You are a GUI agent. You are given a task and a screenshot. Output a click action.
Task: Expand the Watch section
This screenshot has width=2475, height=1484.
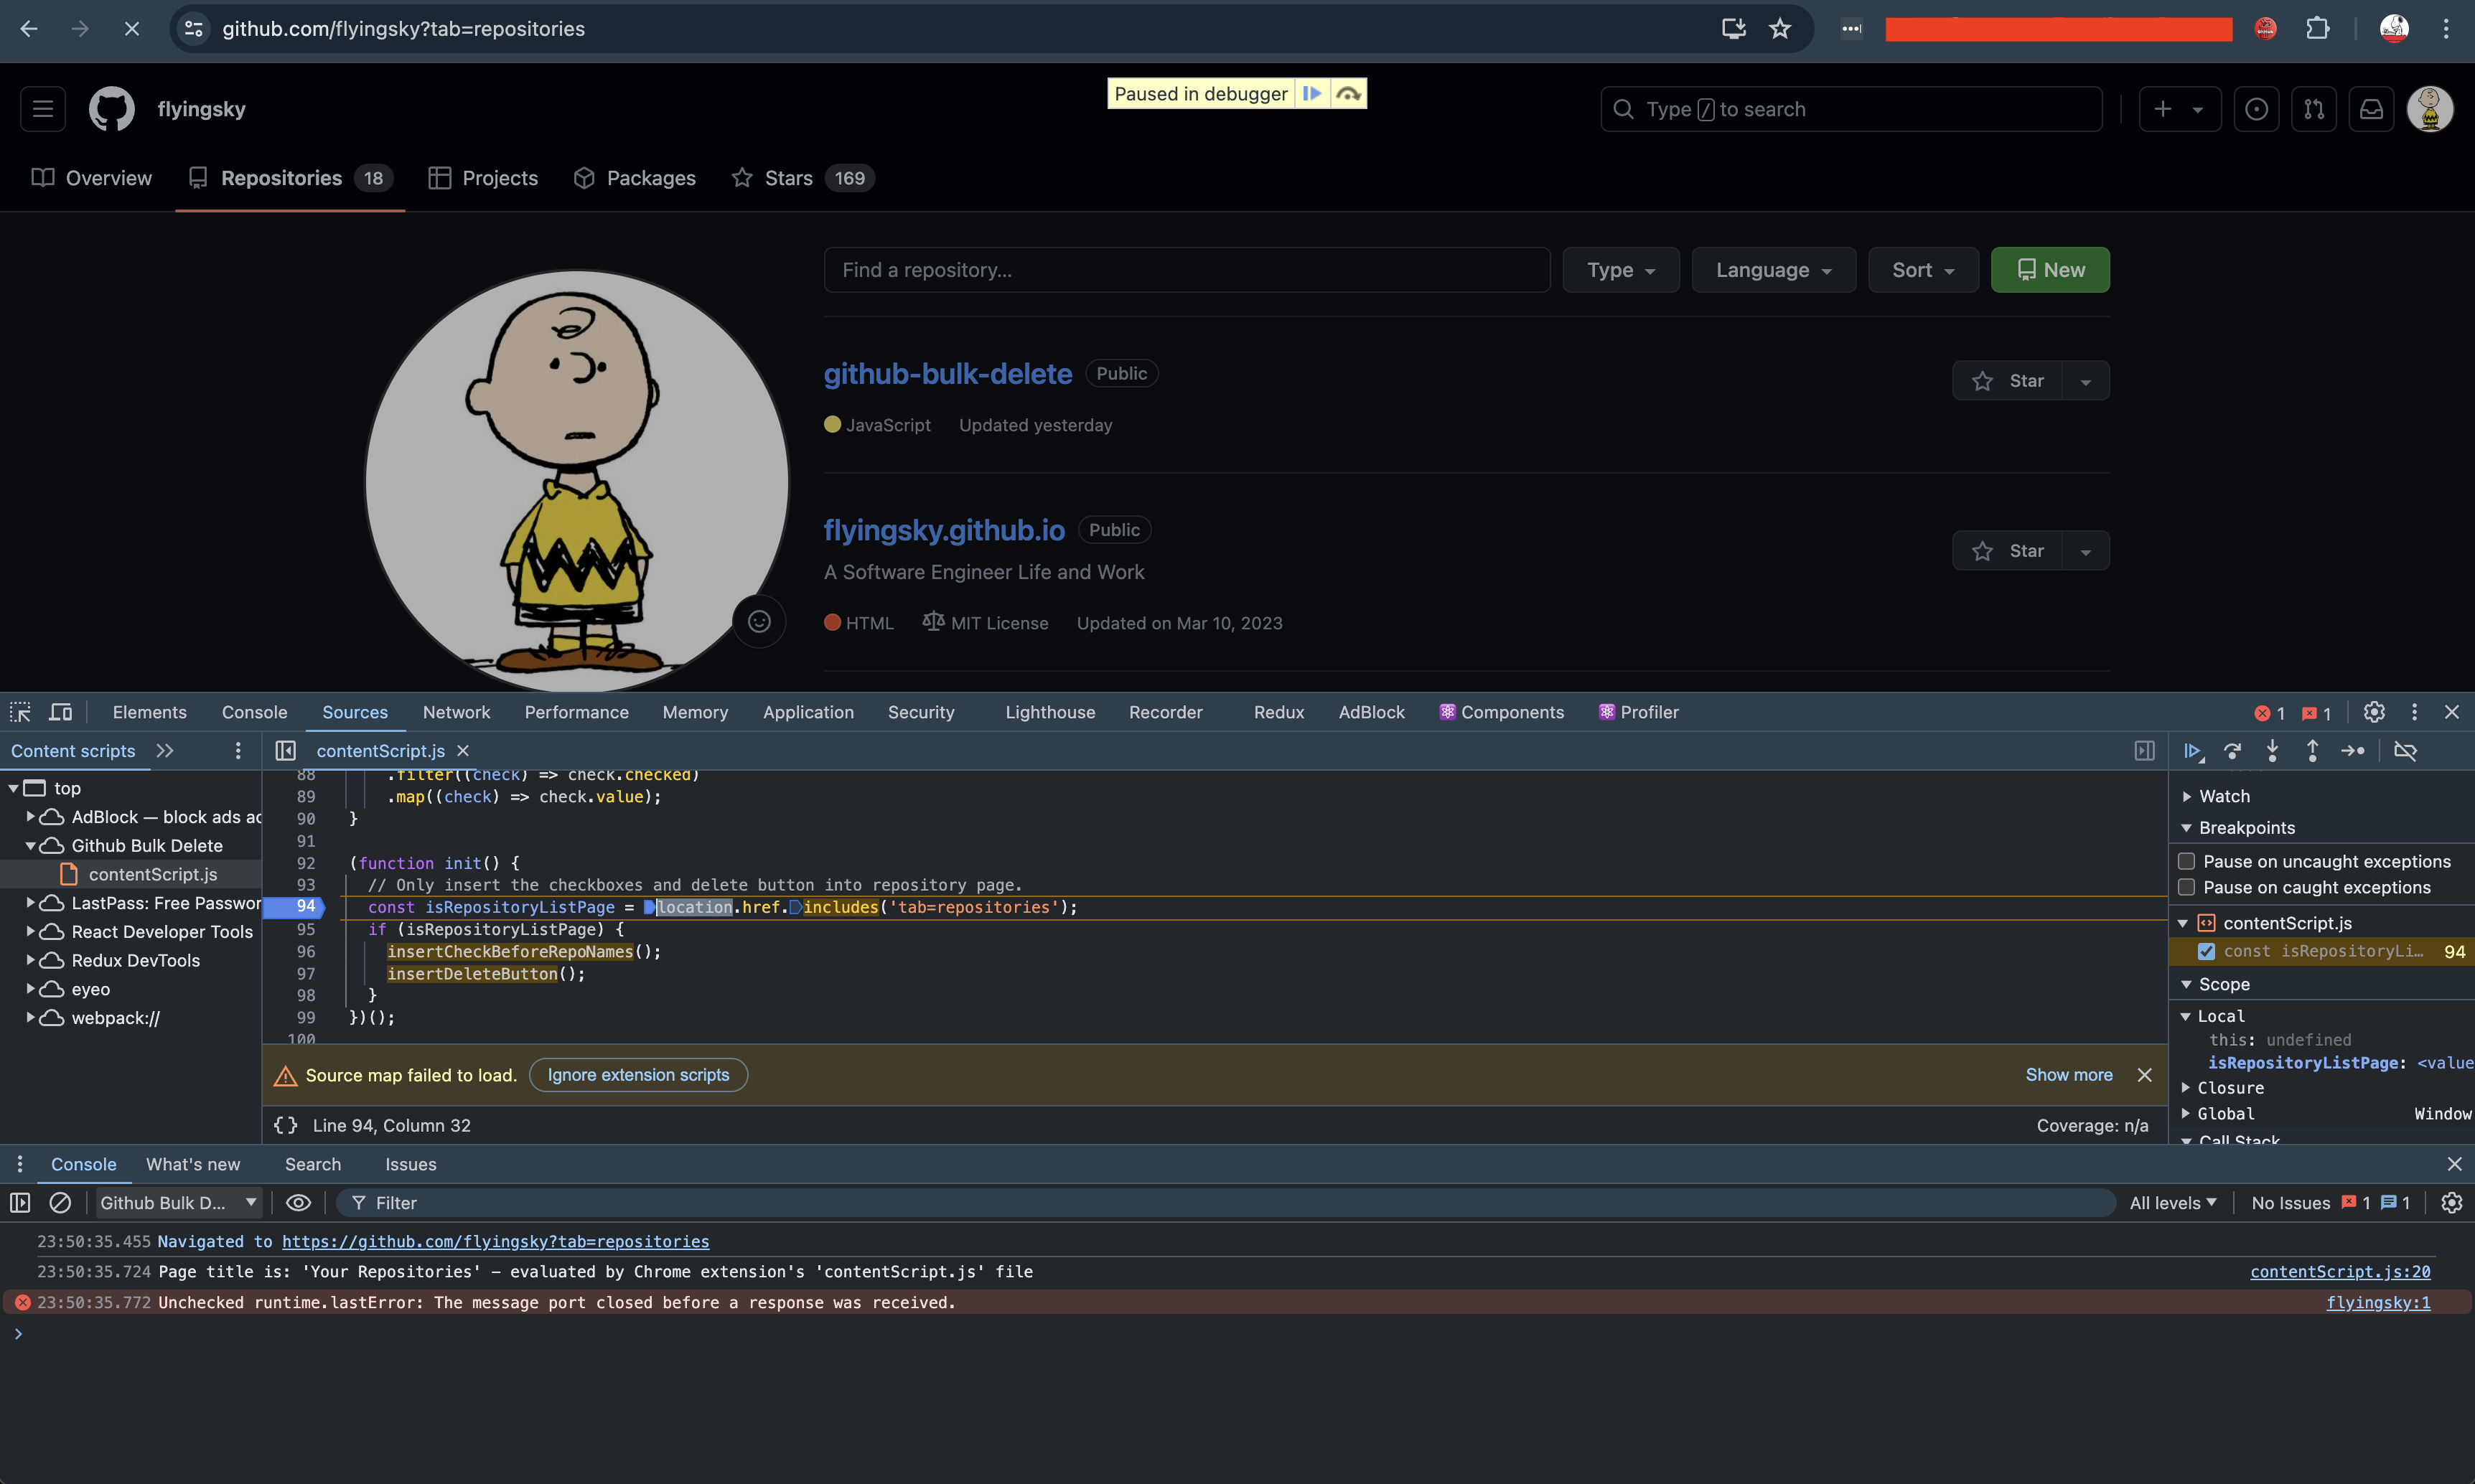coord(2186,796)
